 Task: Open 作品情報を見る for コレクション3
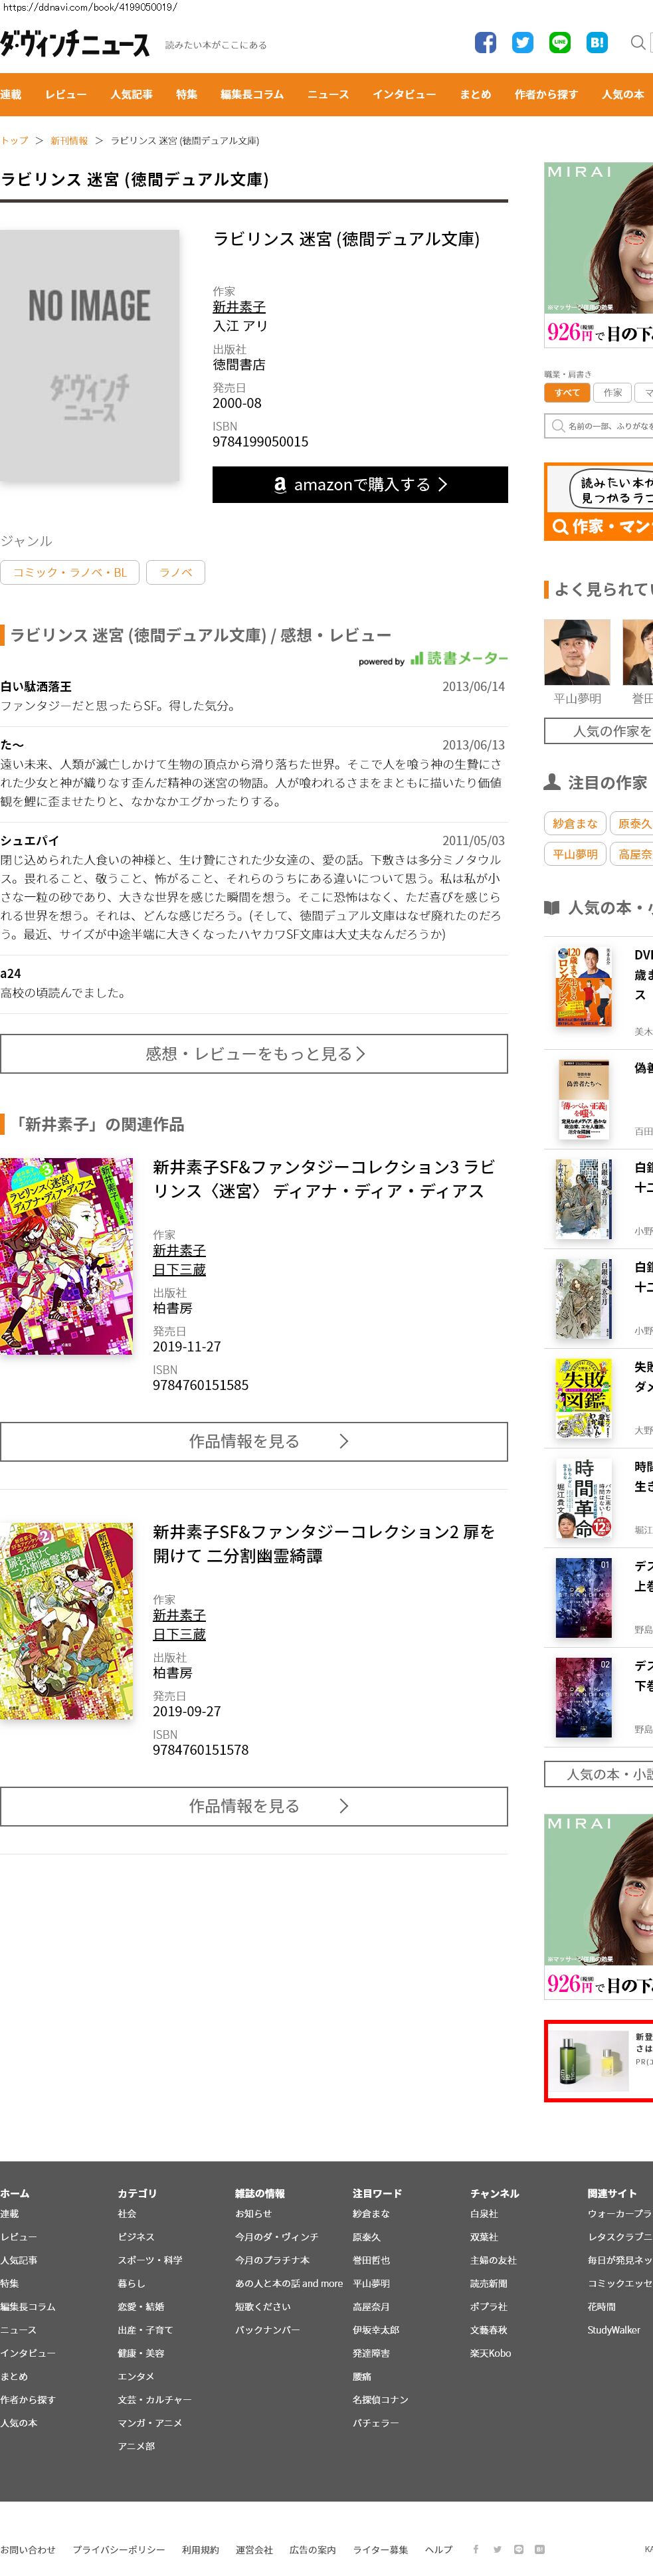coord(254,1441)
